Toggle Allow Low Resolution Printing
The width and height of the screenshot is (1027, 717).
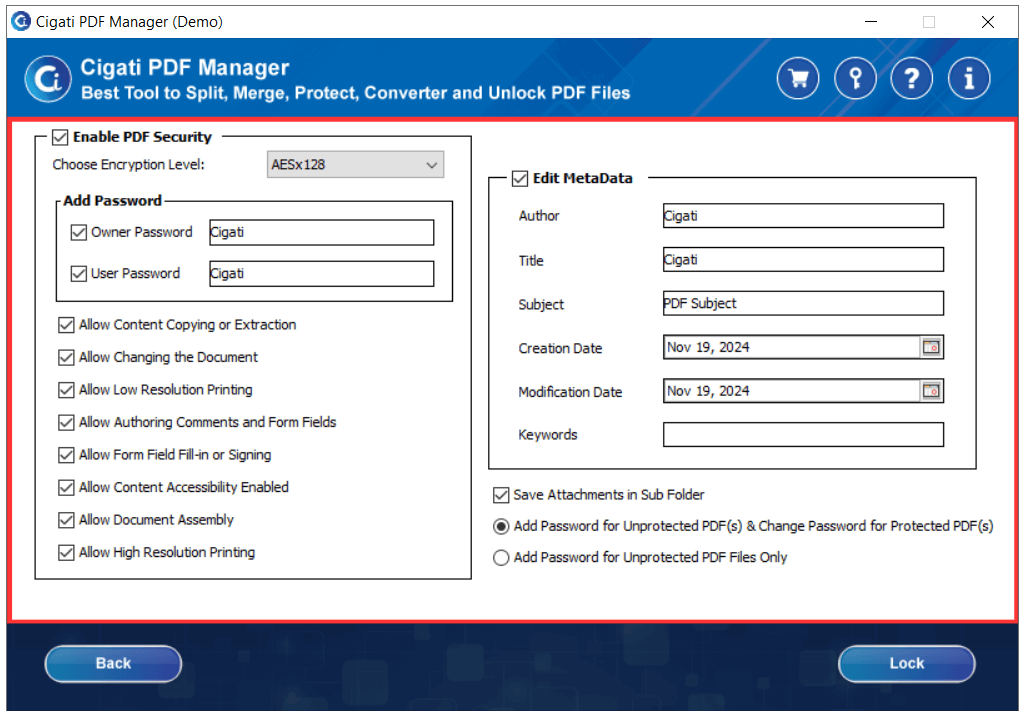tap(66, 390)
